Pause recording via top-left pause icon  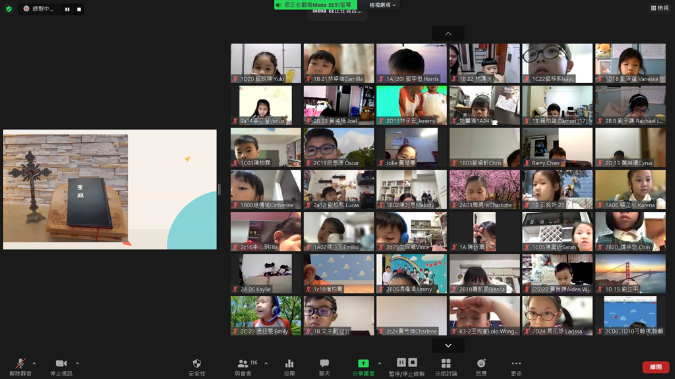pos(67,9)
